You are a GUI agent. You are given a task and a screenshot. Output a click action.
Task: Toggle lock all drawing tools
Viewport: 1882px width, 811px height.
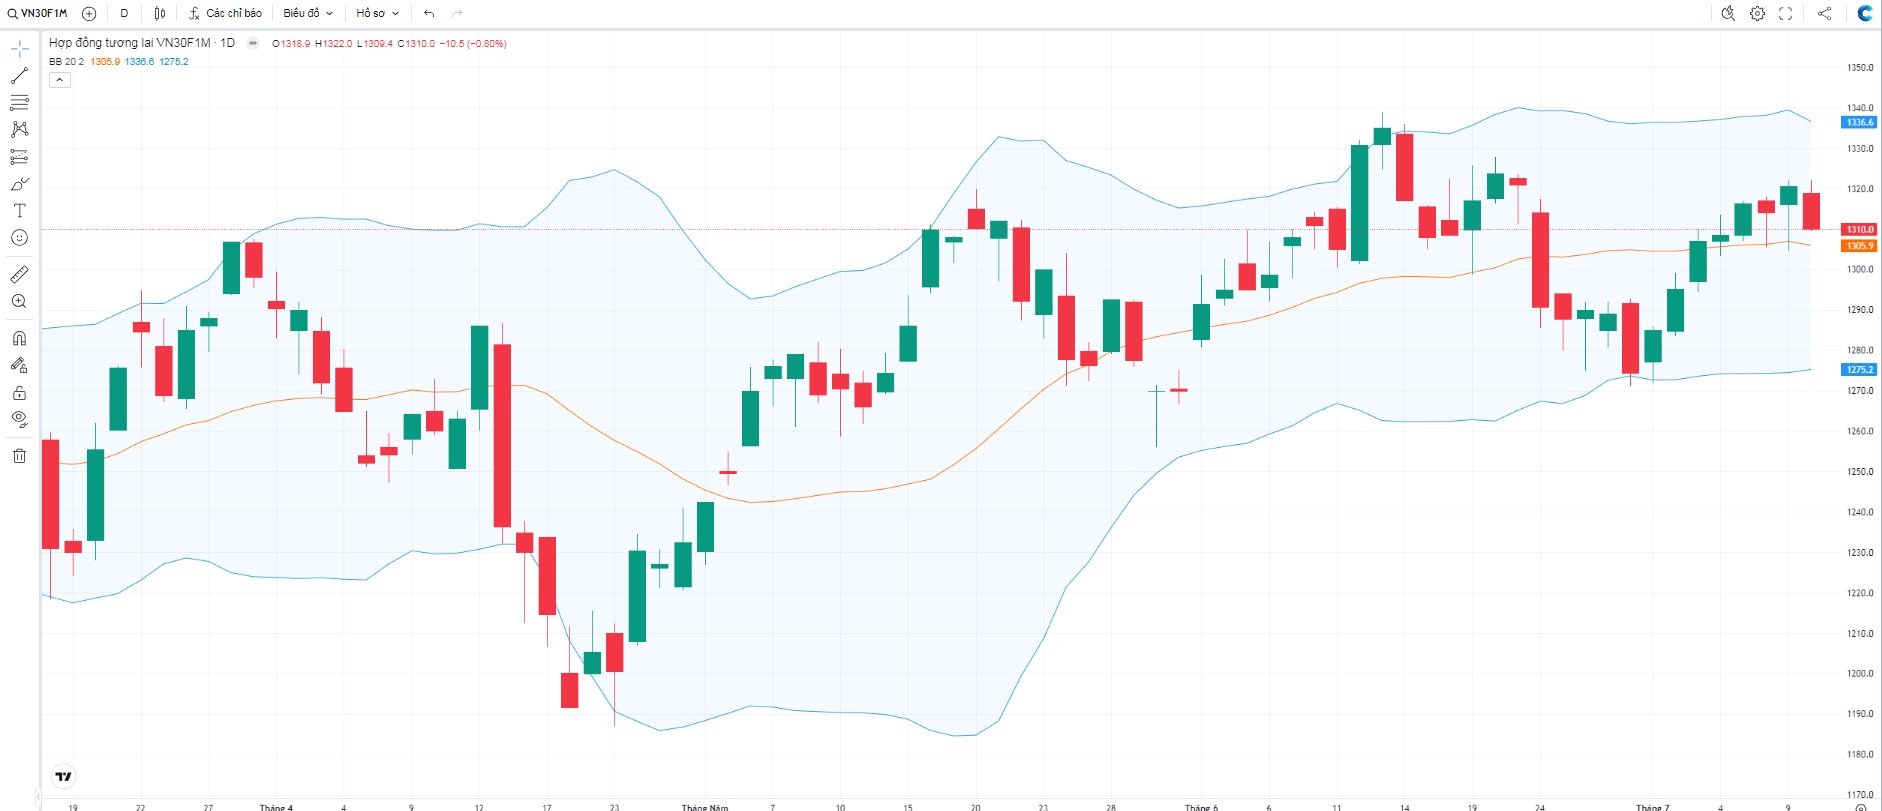(19, 392)
